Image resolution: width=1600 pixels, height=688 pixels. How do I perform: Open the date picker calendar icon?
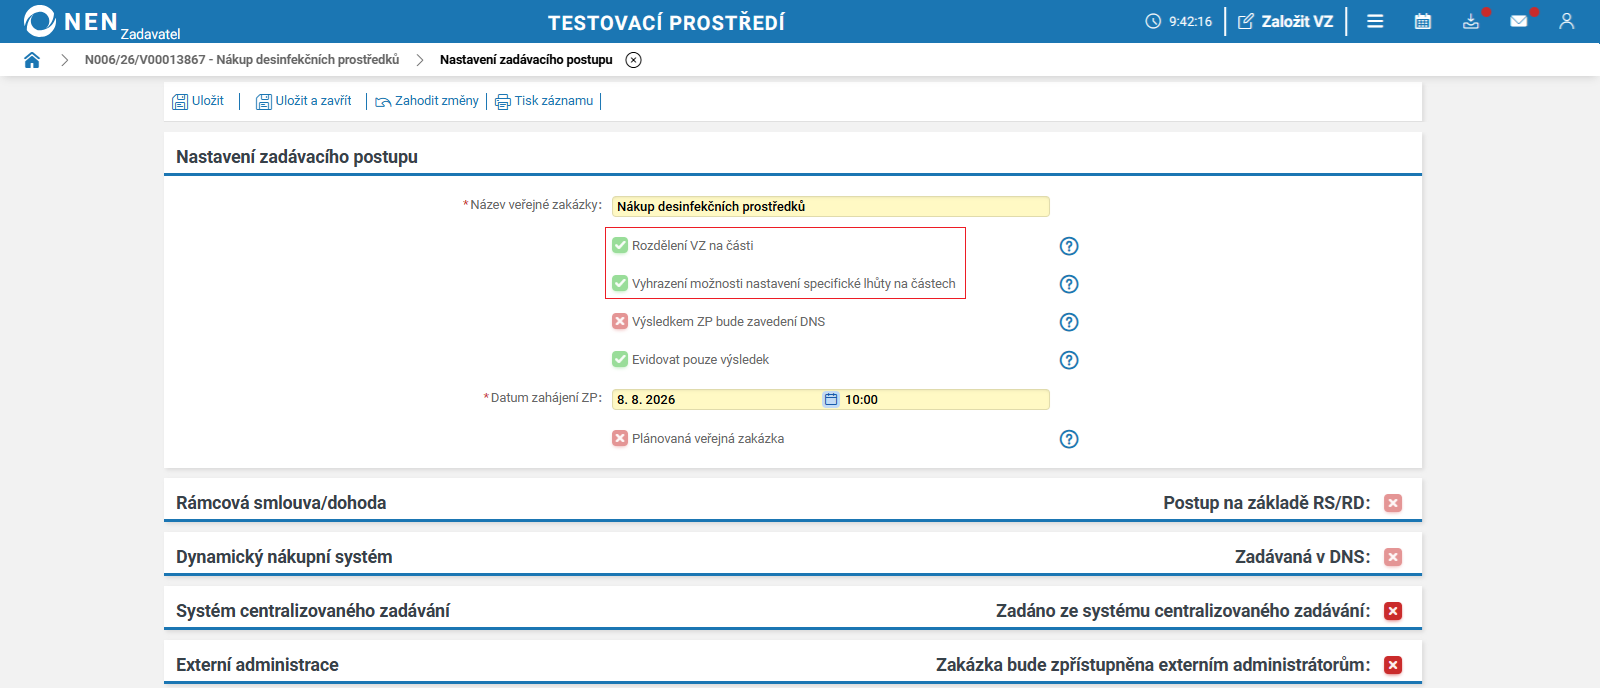click(831, 399)
